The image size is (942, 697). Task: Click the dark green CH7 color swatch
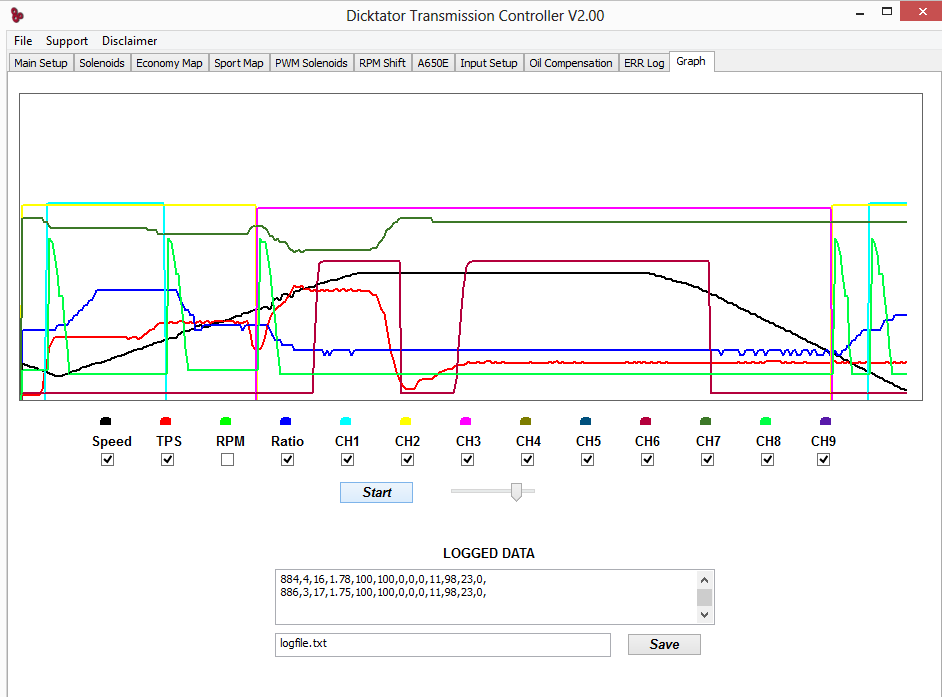(x=706, y=421)
